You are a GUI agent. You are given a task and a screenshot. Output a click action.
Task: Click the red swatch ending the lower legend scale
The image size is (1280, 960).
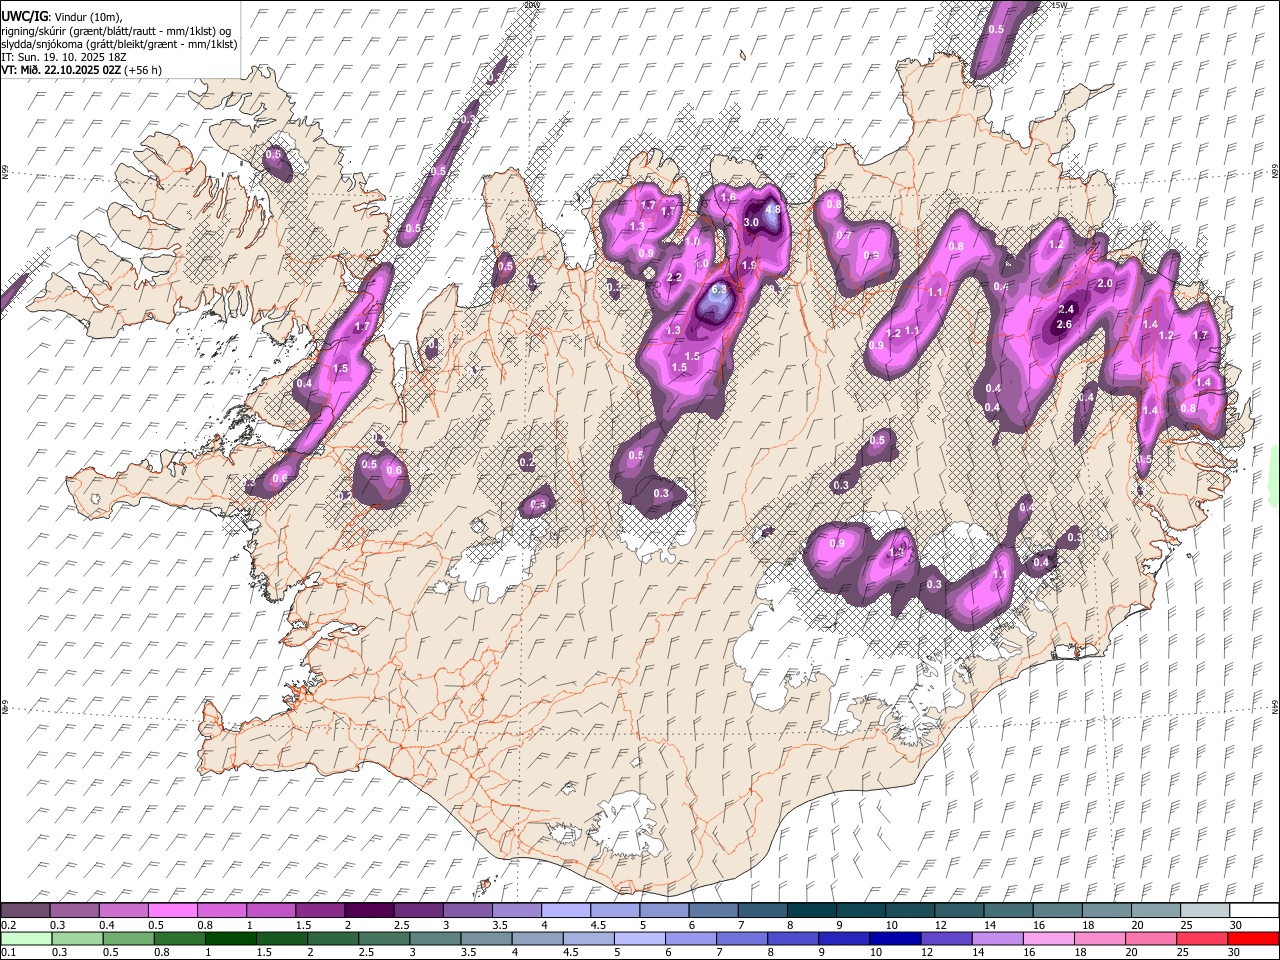[1252, 938]
